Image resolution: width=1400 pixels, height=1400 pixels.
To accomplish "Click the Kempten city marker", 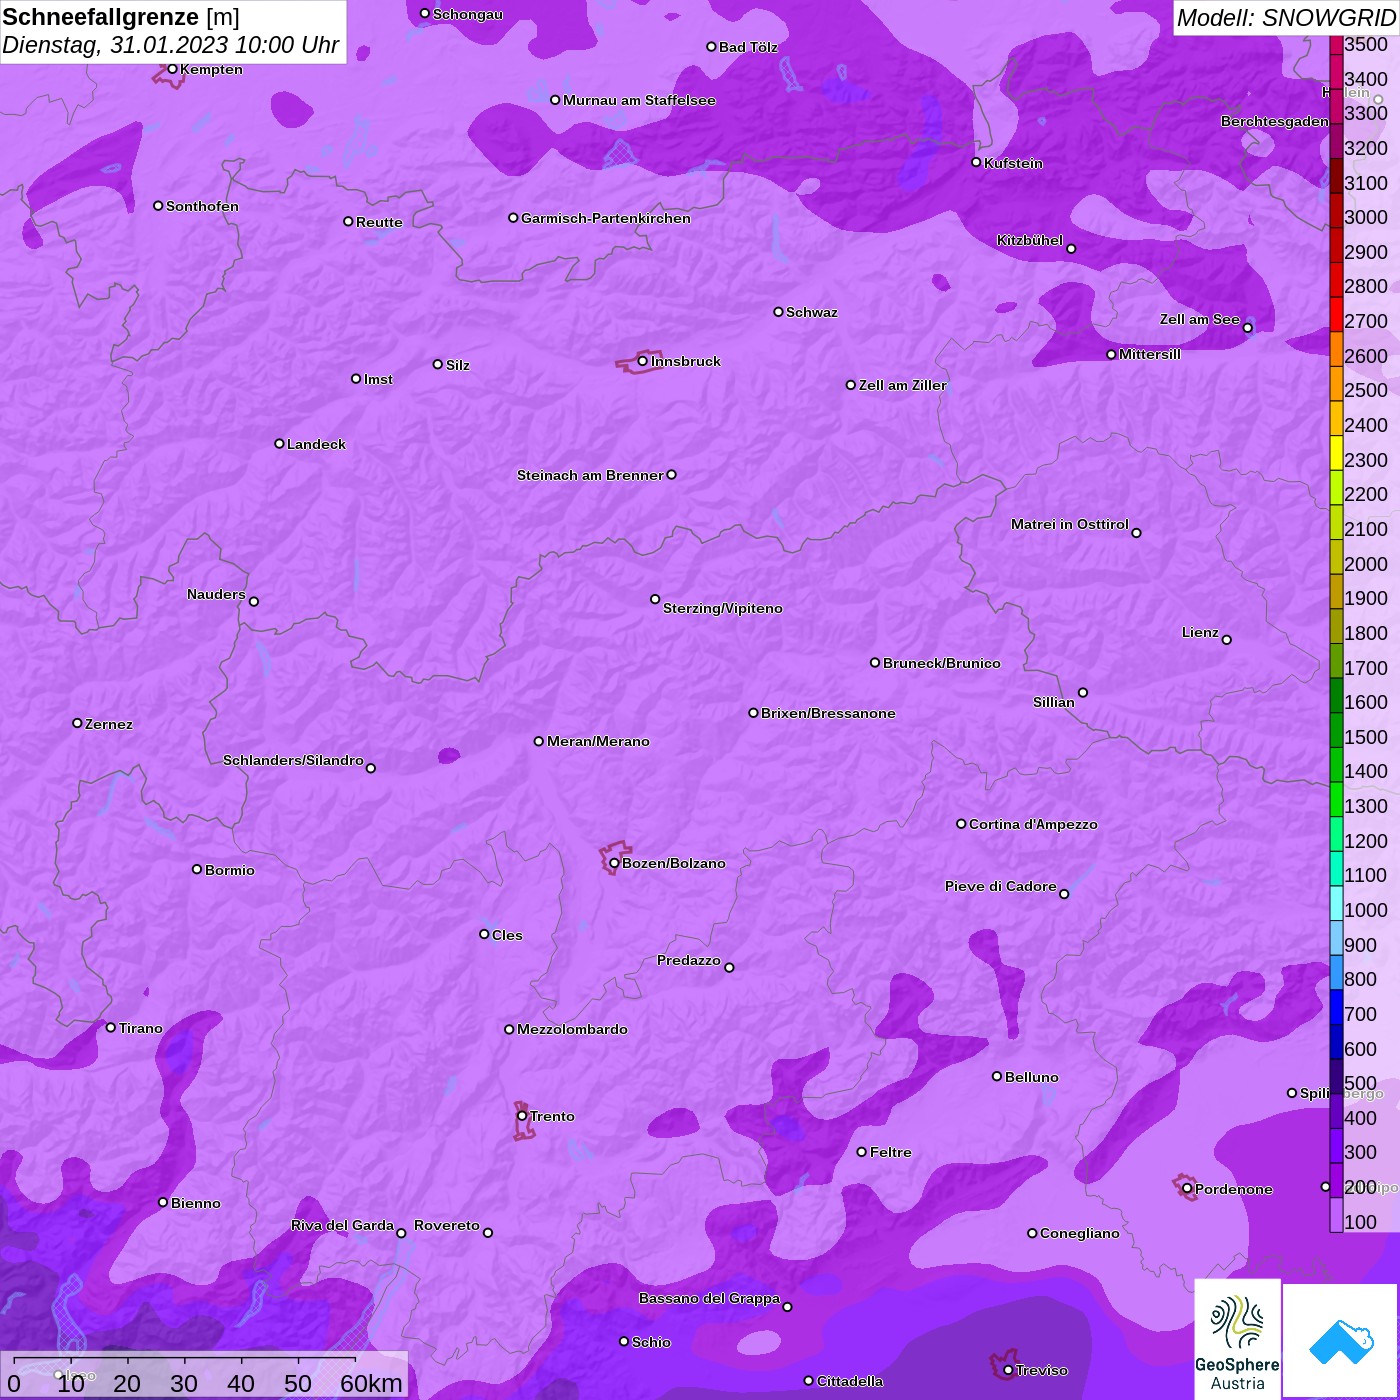I will pos(172,69).
